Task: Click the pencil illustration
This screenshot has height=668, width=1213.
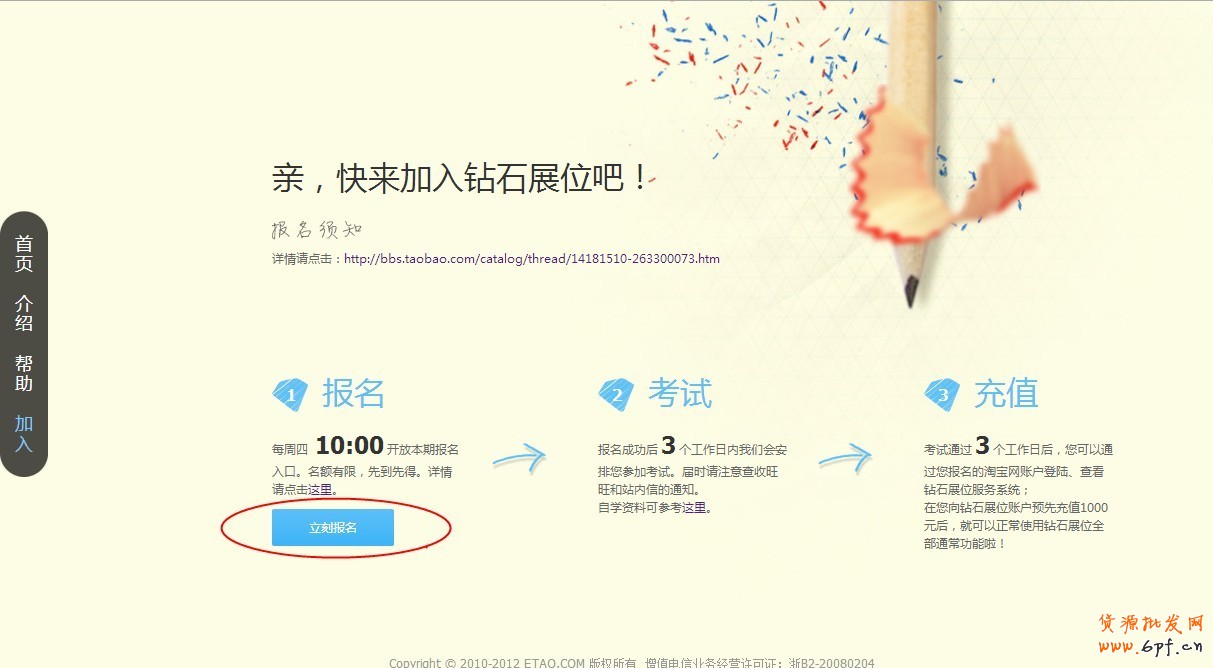Action: [912, 150]
